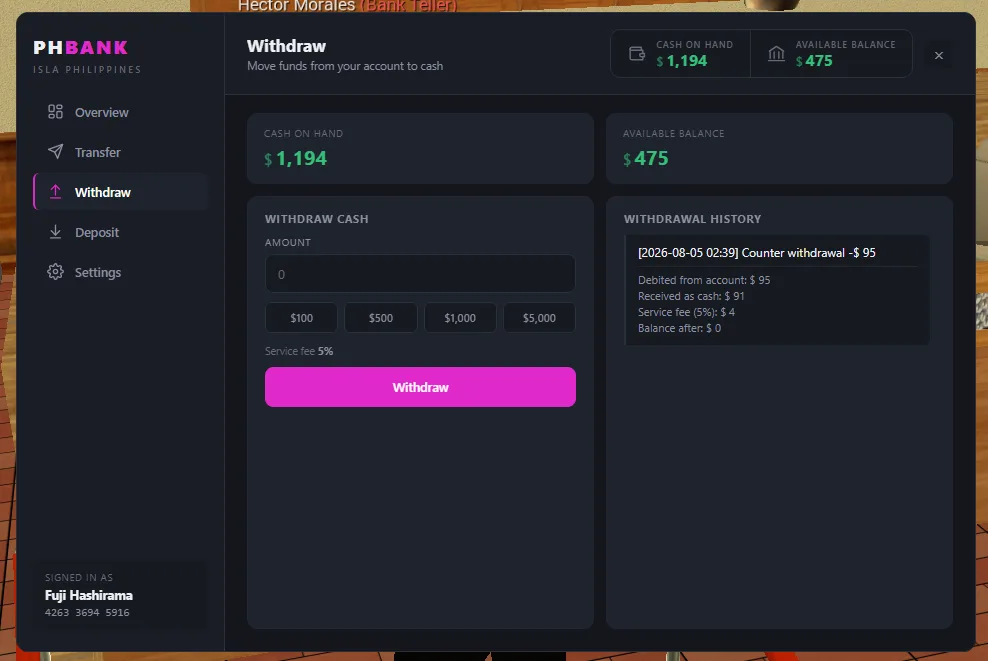Select the $100 quick amount
988x661 pixels.
301,318
